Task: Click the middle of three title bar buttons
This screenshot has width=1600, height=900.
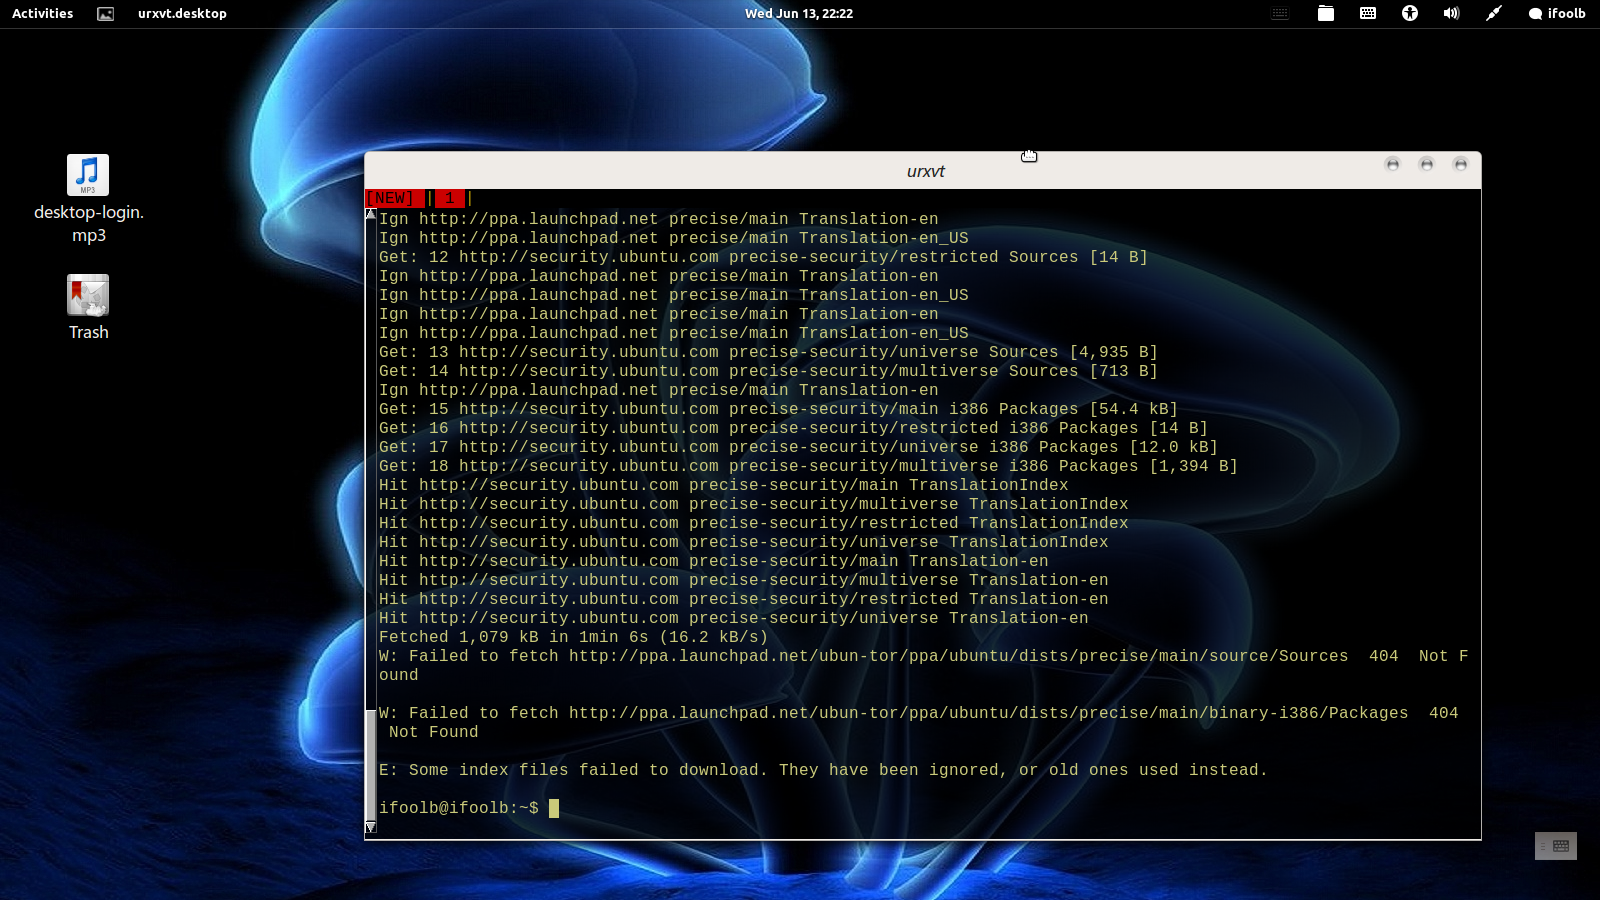Action: tap(1426, 164)
